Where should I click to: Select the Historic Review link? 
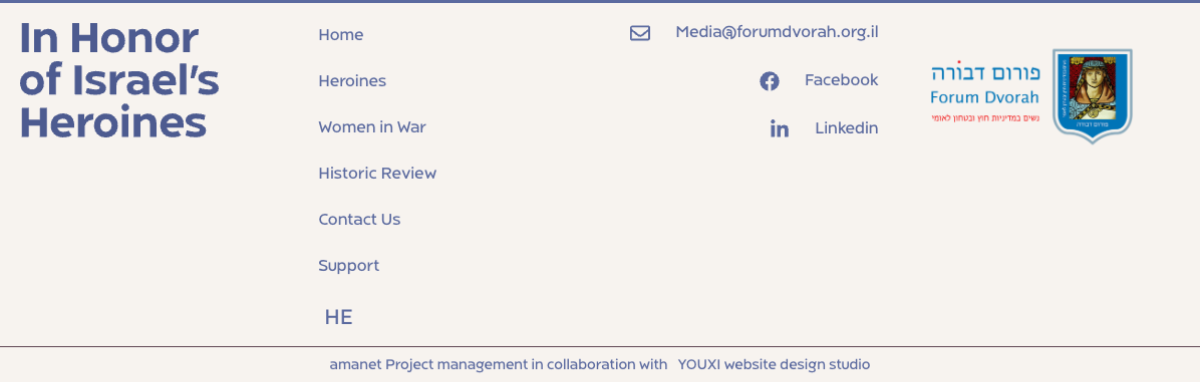pyautogui.click(x=377, y=173)
